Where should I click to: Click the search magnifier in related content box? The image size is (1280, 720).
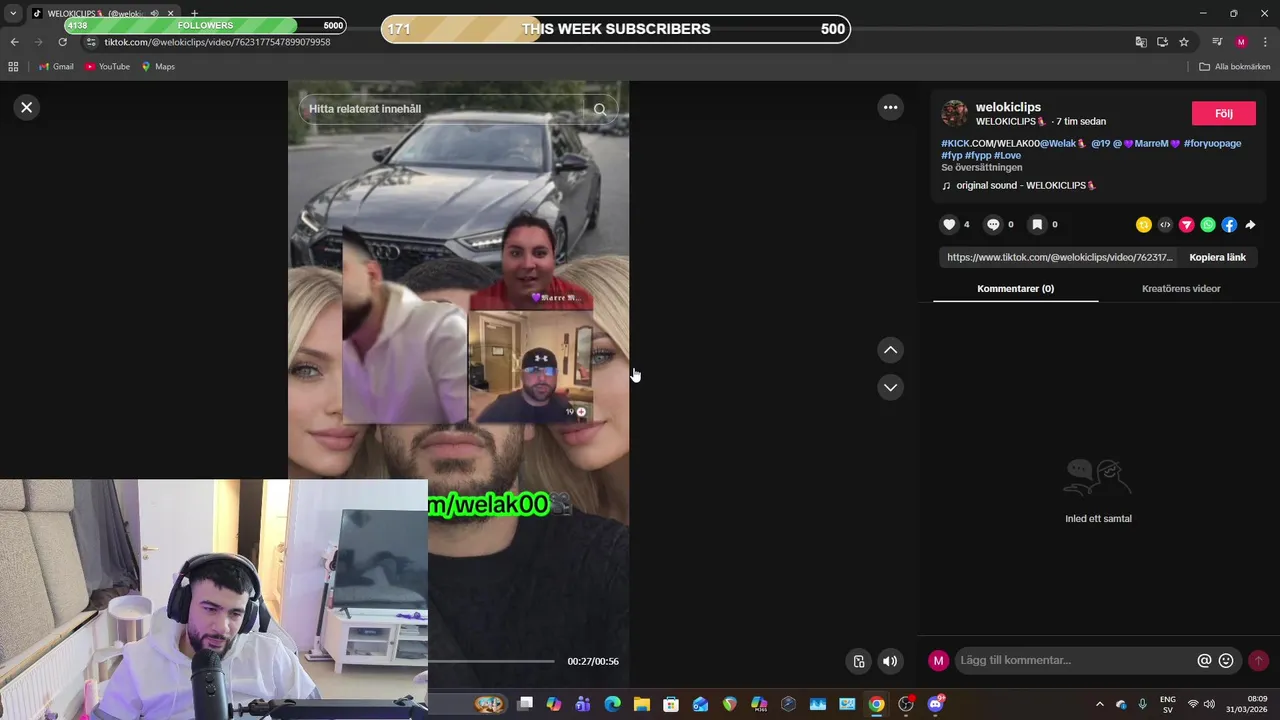point(600,109)
